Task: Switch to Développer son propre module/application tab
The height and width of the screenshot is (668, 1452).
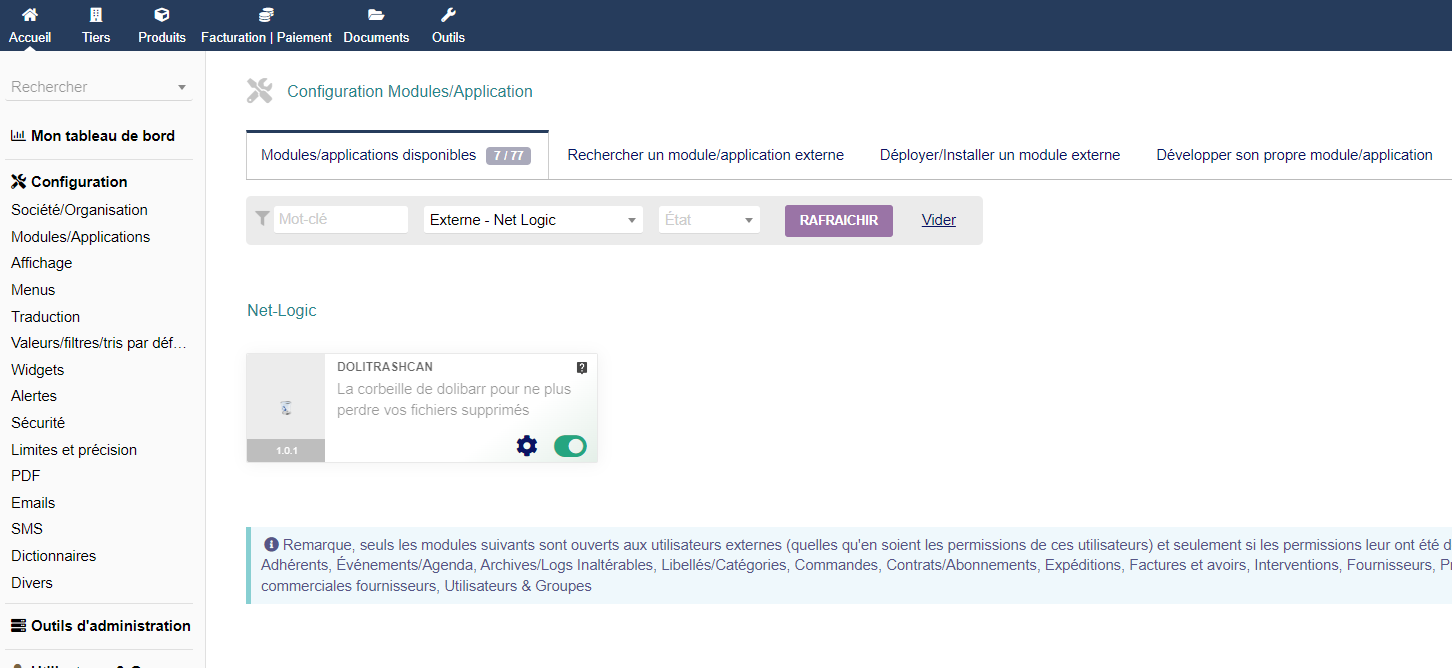Action: click(1294, 155)
